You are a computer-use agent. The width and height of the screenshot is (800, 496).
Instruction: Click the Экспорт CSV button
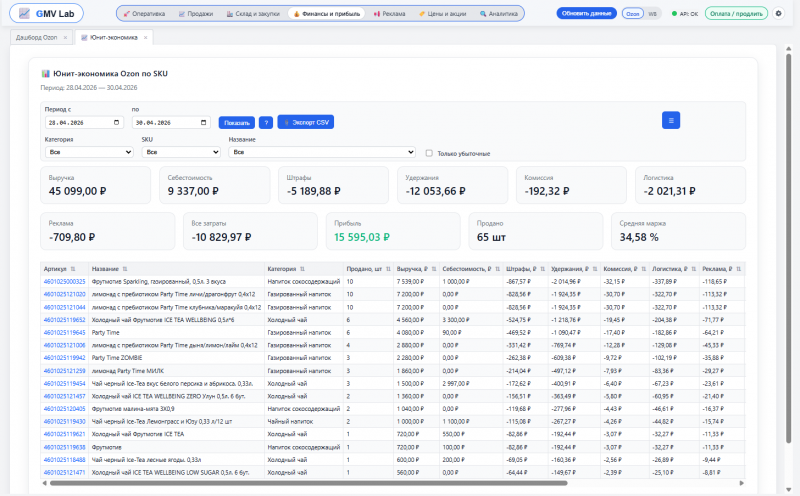tap(306, 122)
